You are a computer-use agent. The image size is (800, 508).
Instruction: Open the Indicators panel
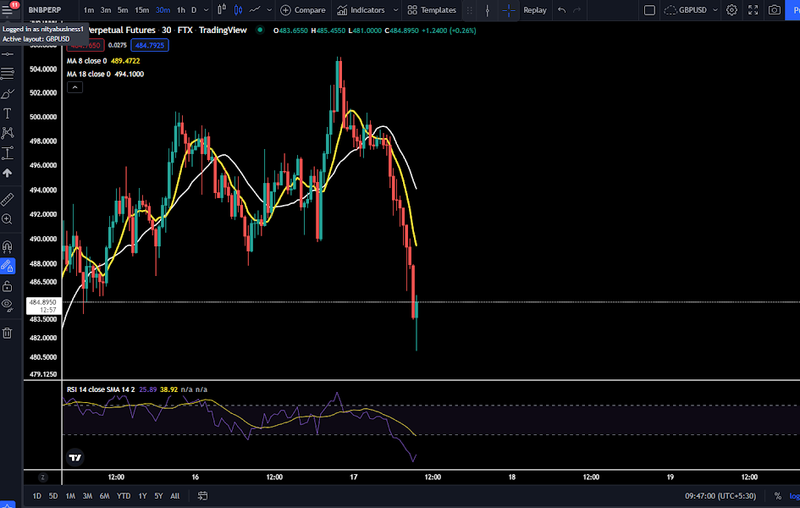point(361,10)
